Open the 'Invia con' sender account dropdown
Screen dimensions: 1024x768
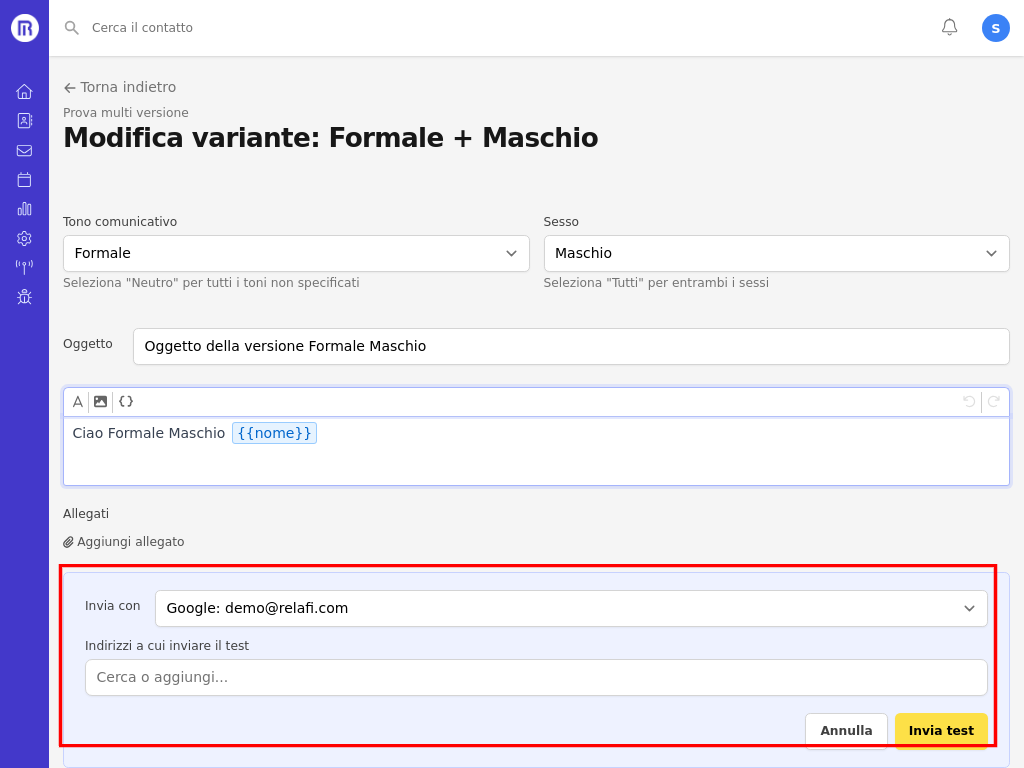(570, 607)
